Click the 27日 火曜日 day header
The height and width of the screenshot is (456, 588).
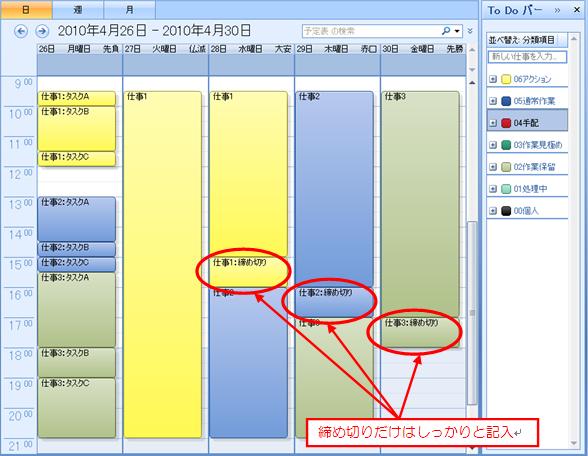165,49
